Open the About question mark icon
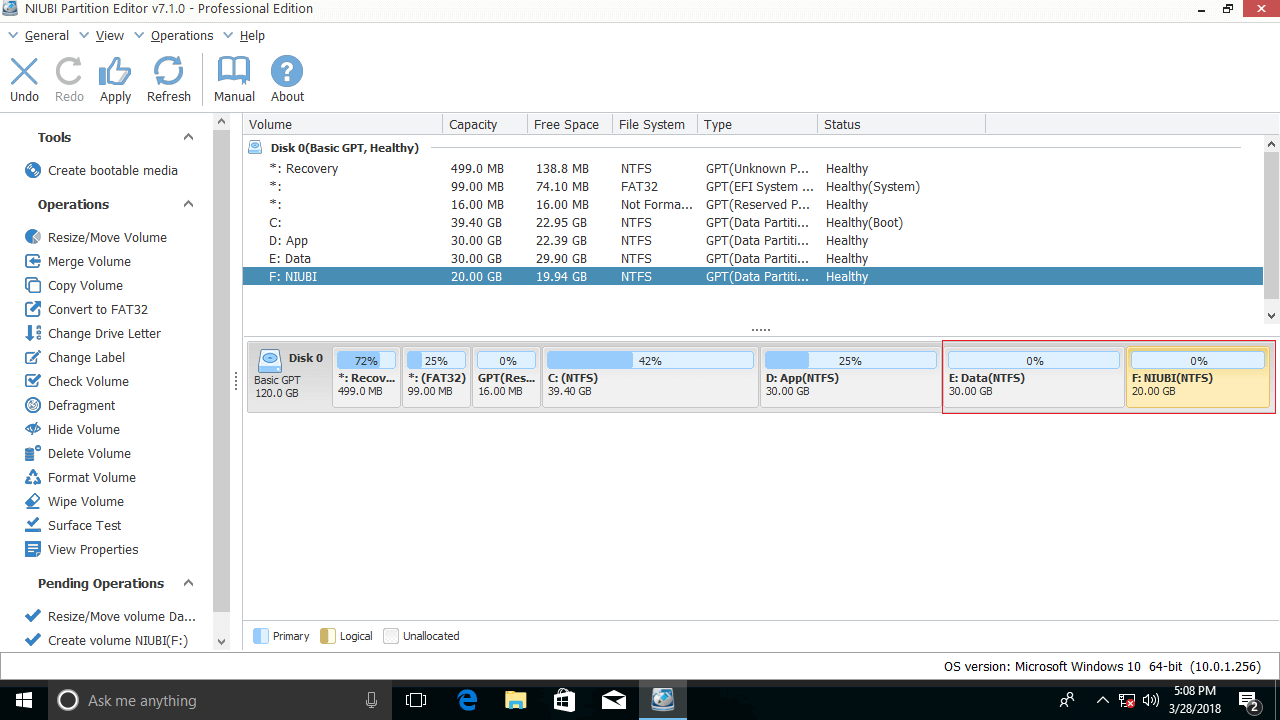 (287, 72)
